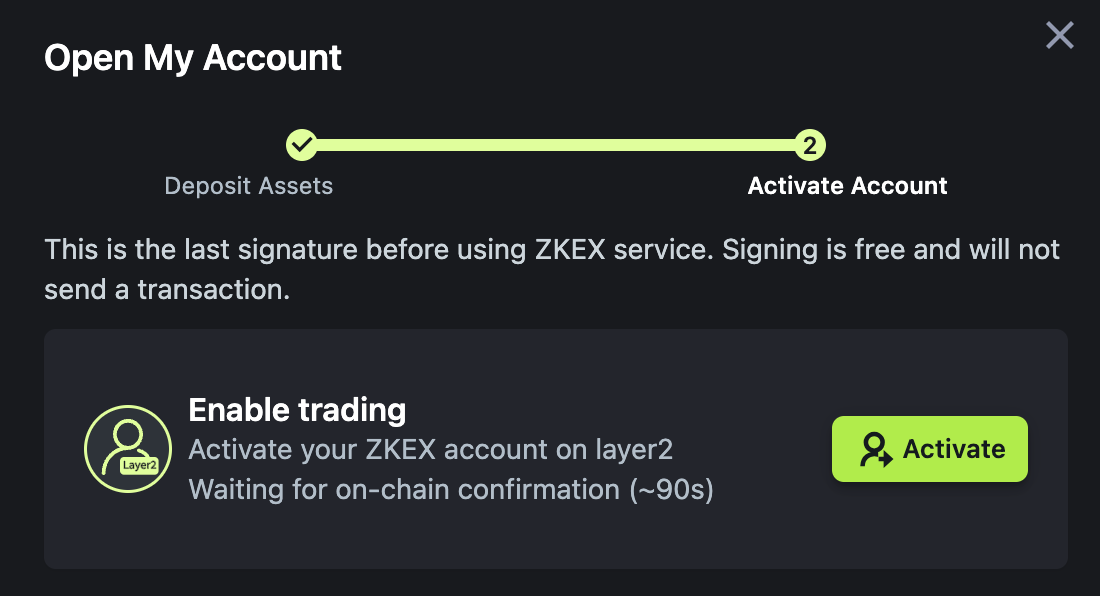1100x596 pixels.
Task: Close the Open My Account dialog
Action: point(1059,36)
